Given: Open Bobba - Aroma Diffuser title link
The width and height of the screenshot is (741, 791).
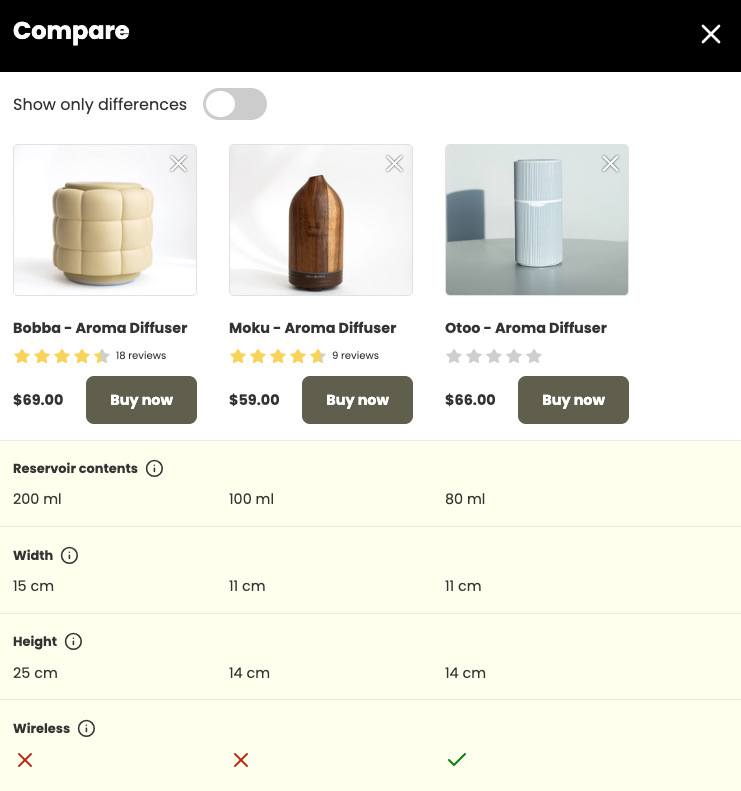Looking at the screenshot, I should (100, 328).
